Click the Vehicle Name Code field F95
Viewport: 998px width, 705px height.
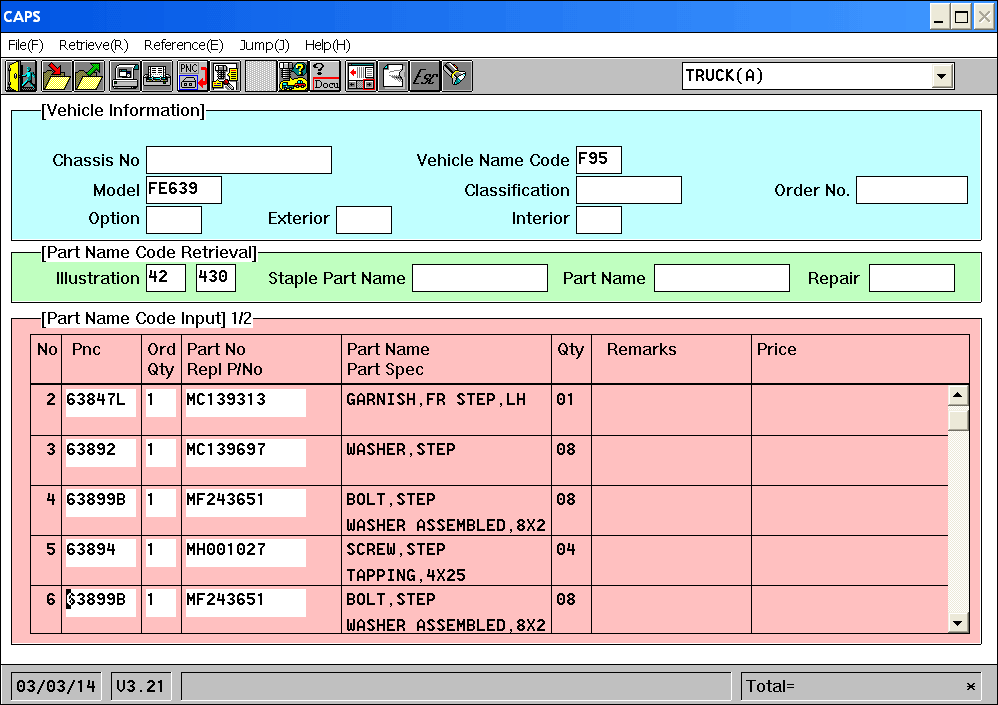point(599,160)
